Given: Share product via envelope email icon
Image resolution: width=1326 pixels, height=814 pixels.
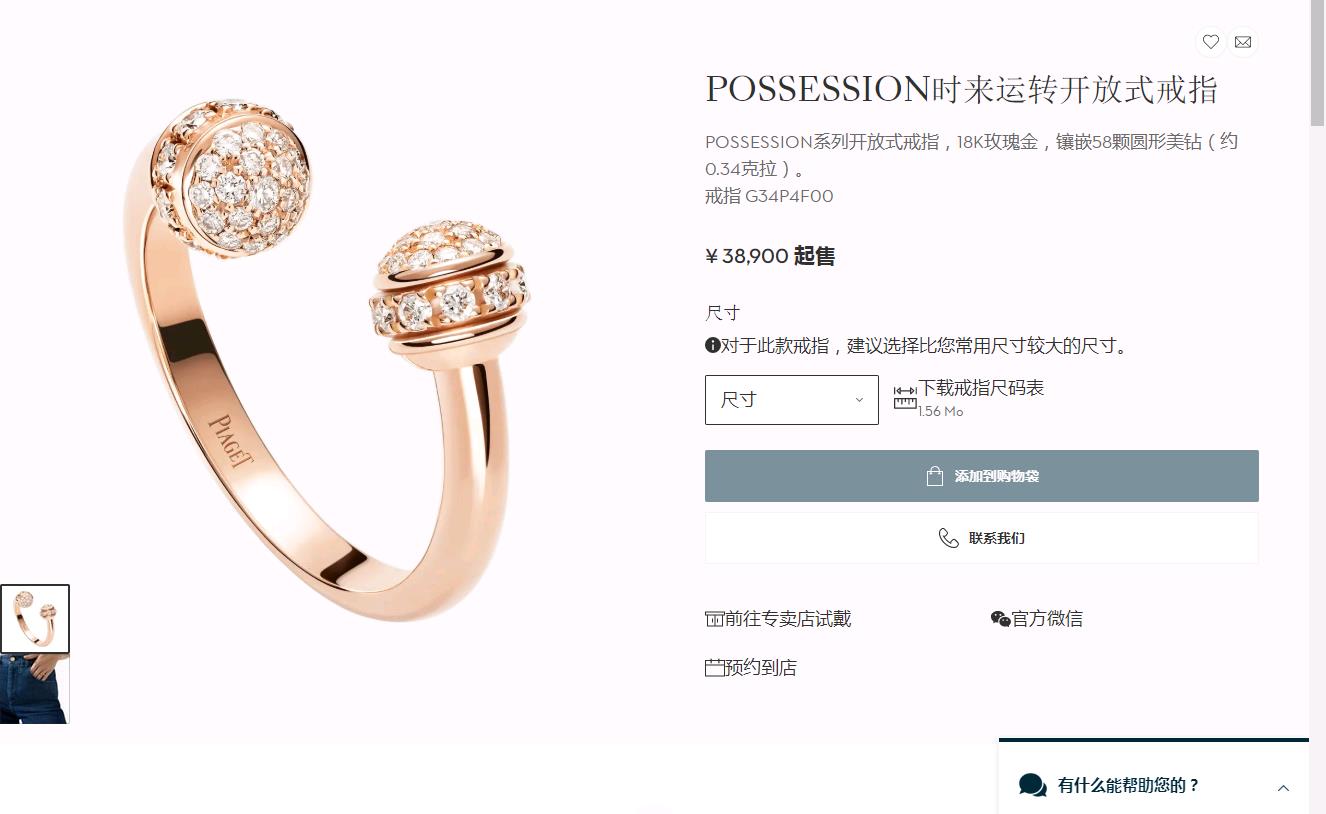Looking at the screenshot, I should (1243, 42).
